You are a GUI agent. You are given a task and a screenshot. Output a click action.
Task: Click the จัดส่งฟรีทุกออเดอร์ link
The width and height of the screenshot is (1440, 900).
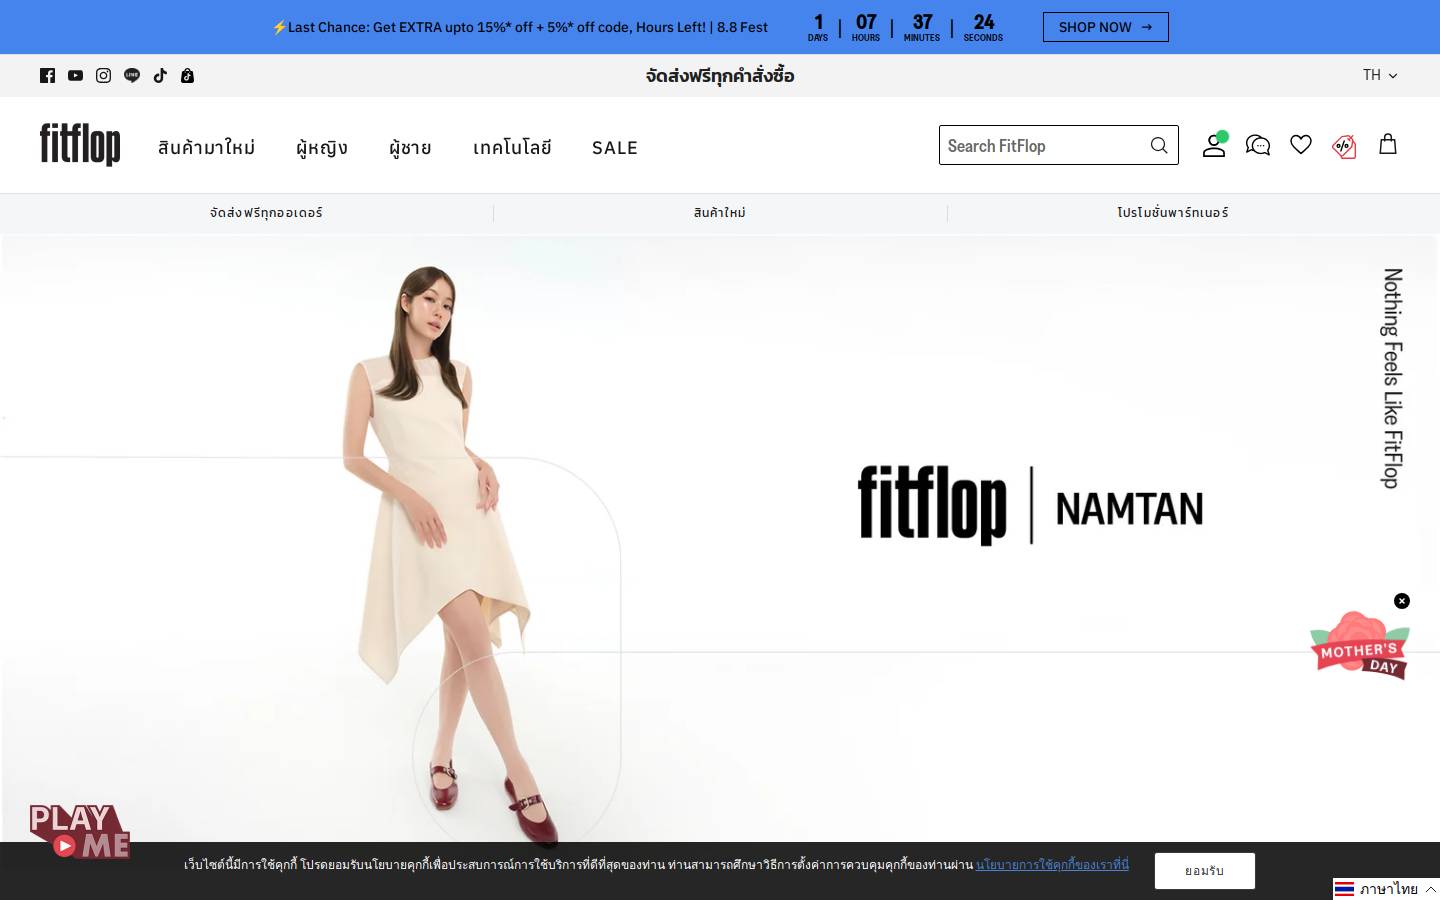point(266,213)
